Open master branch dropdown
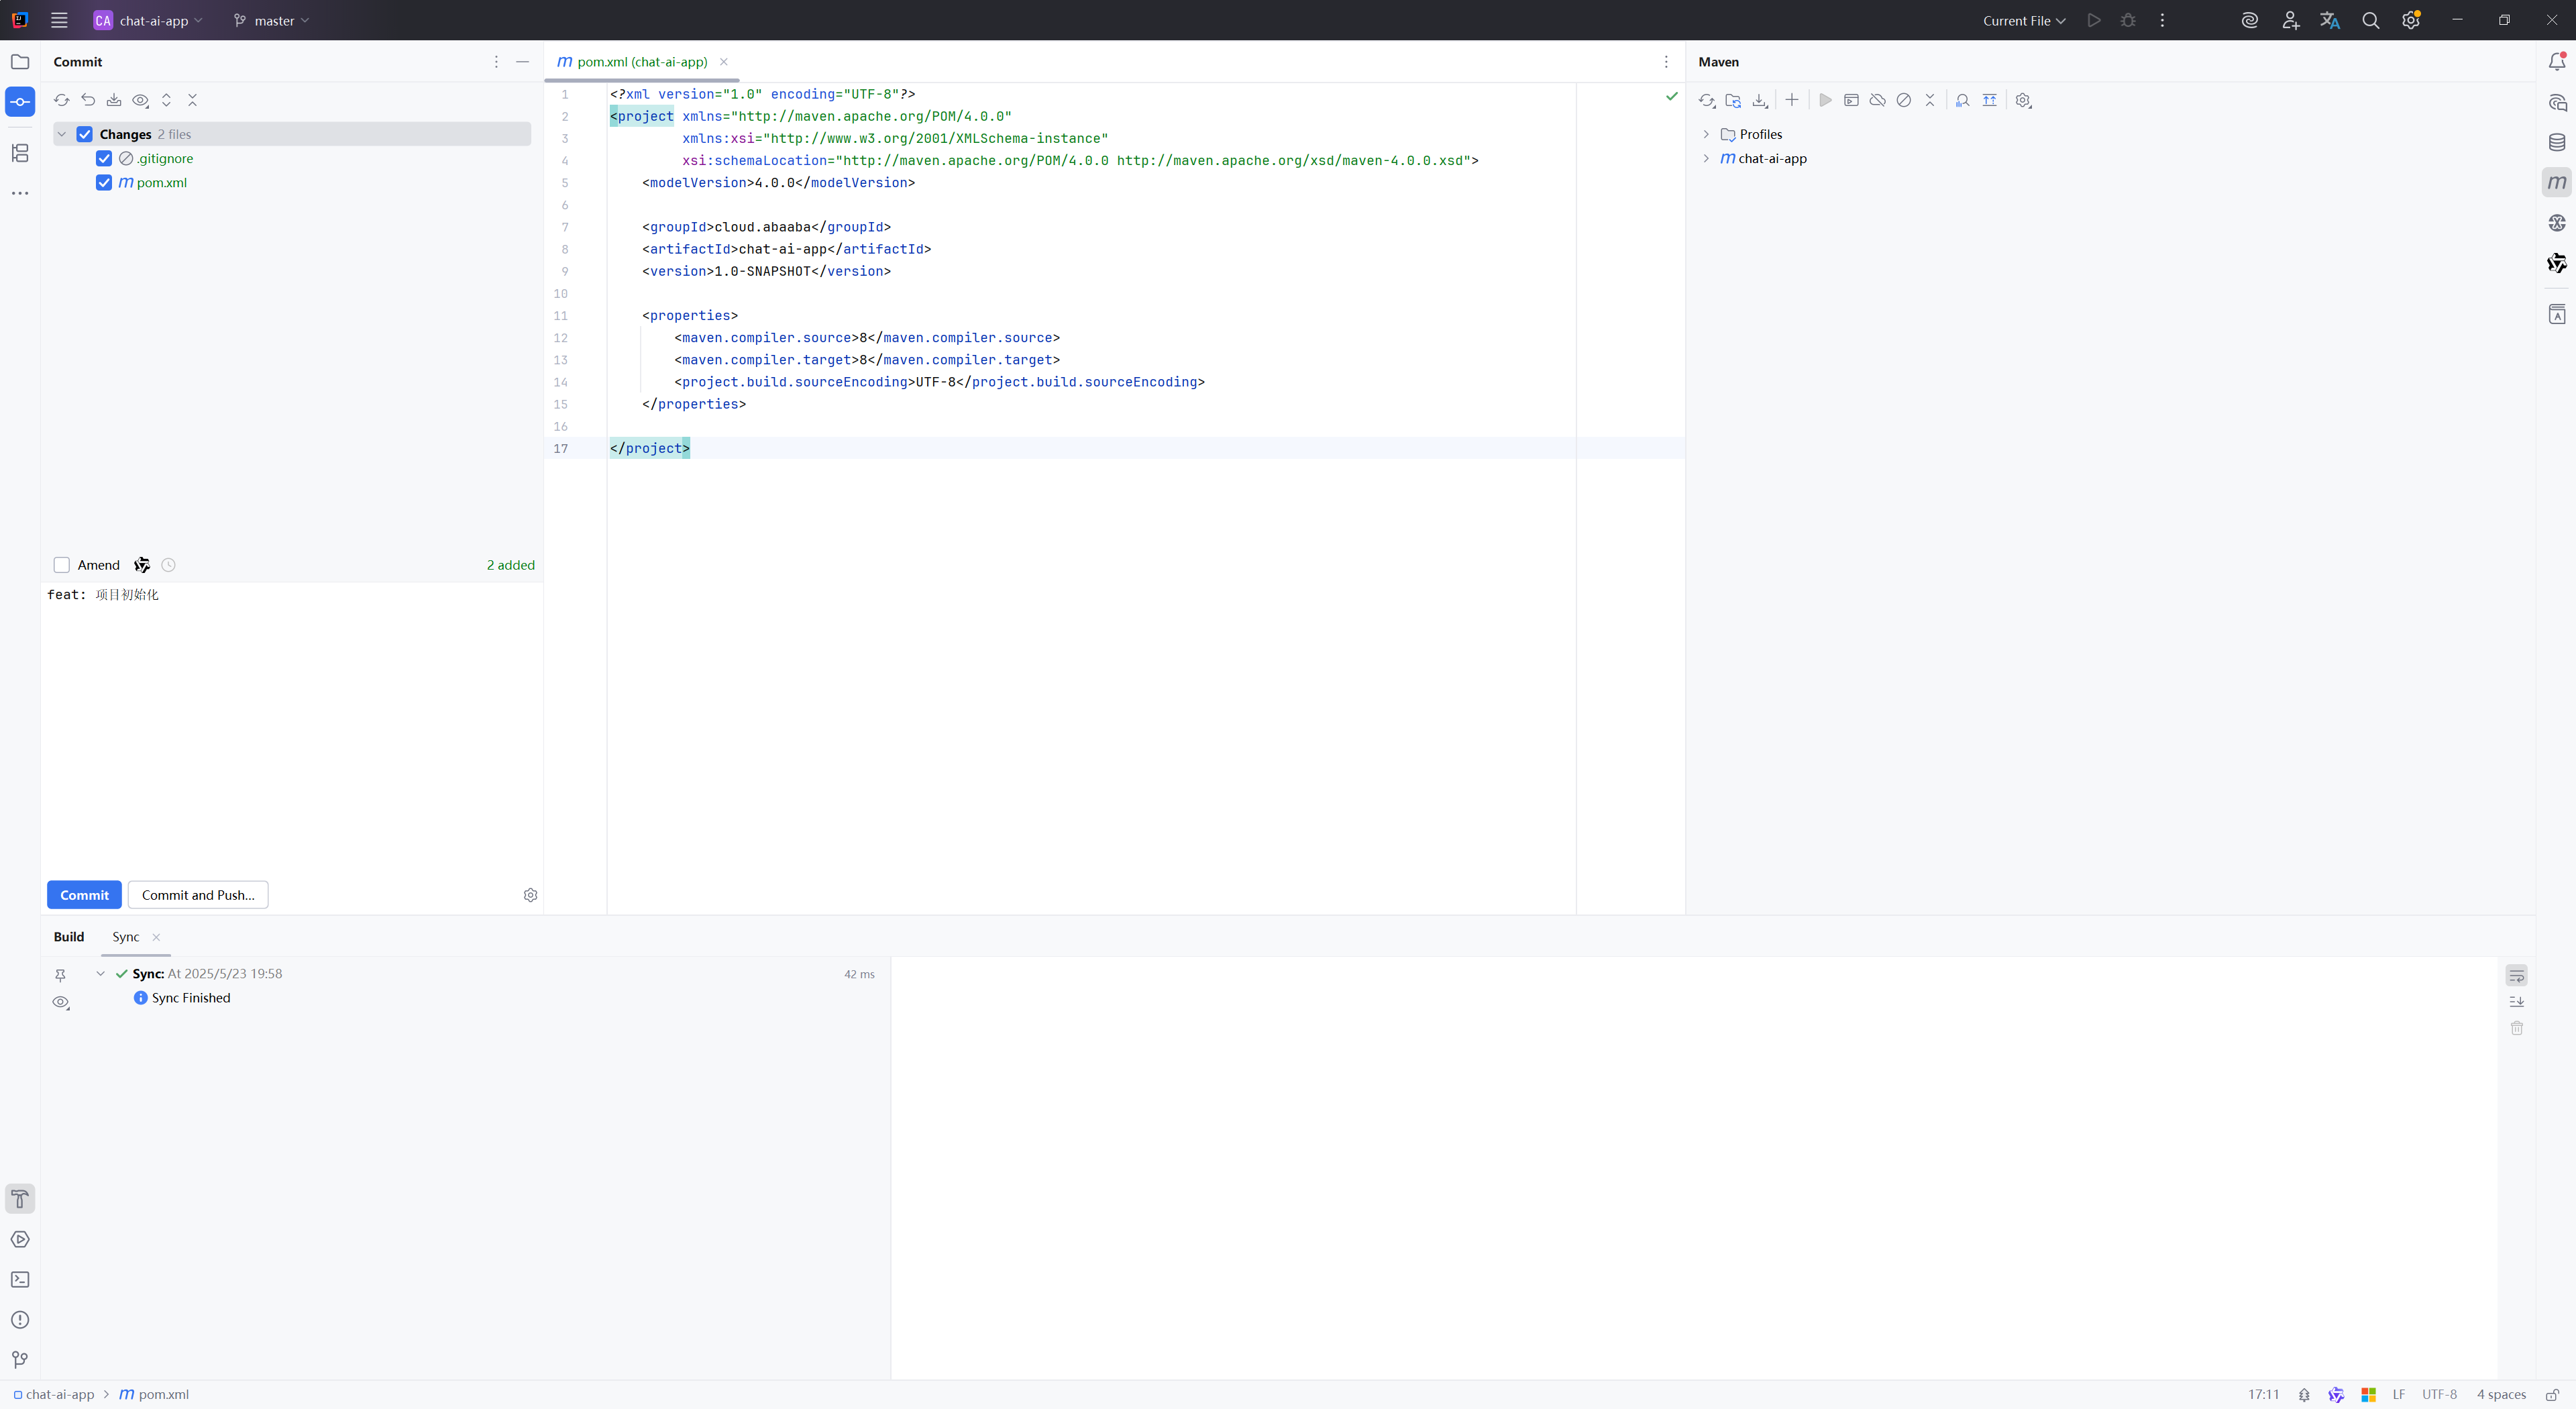 click(x=271, y=20)
